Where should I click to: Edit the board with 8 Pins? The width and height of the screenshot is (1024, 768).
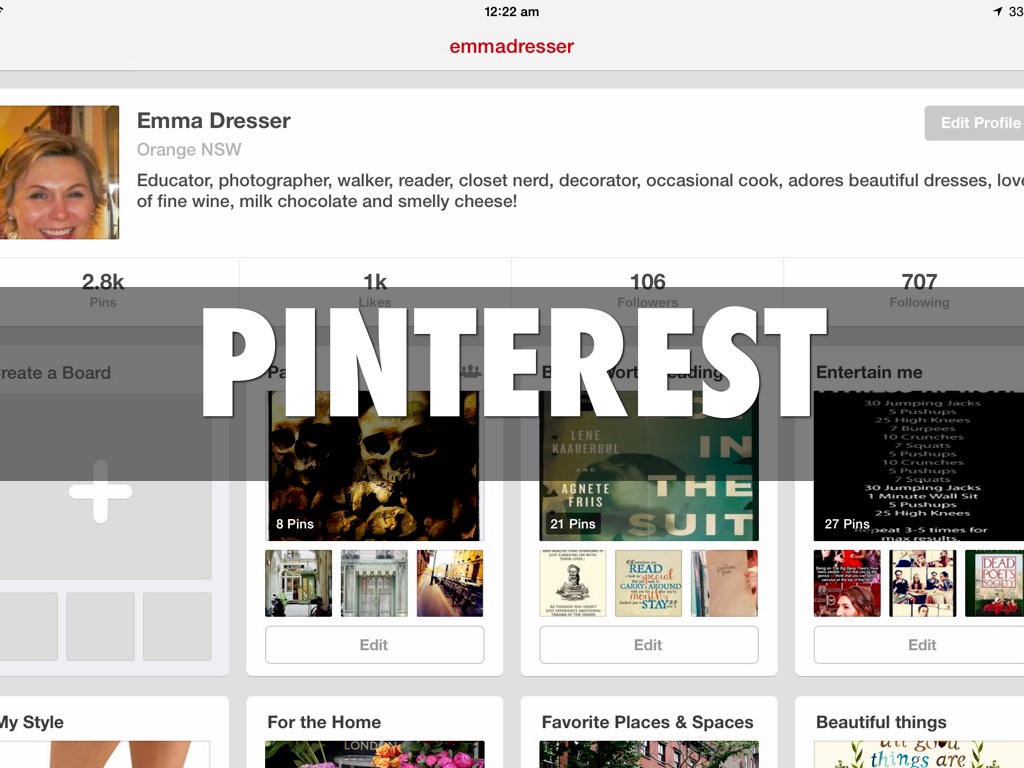click(x=375, y=645)
